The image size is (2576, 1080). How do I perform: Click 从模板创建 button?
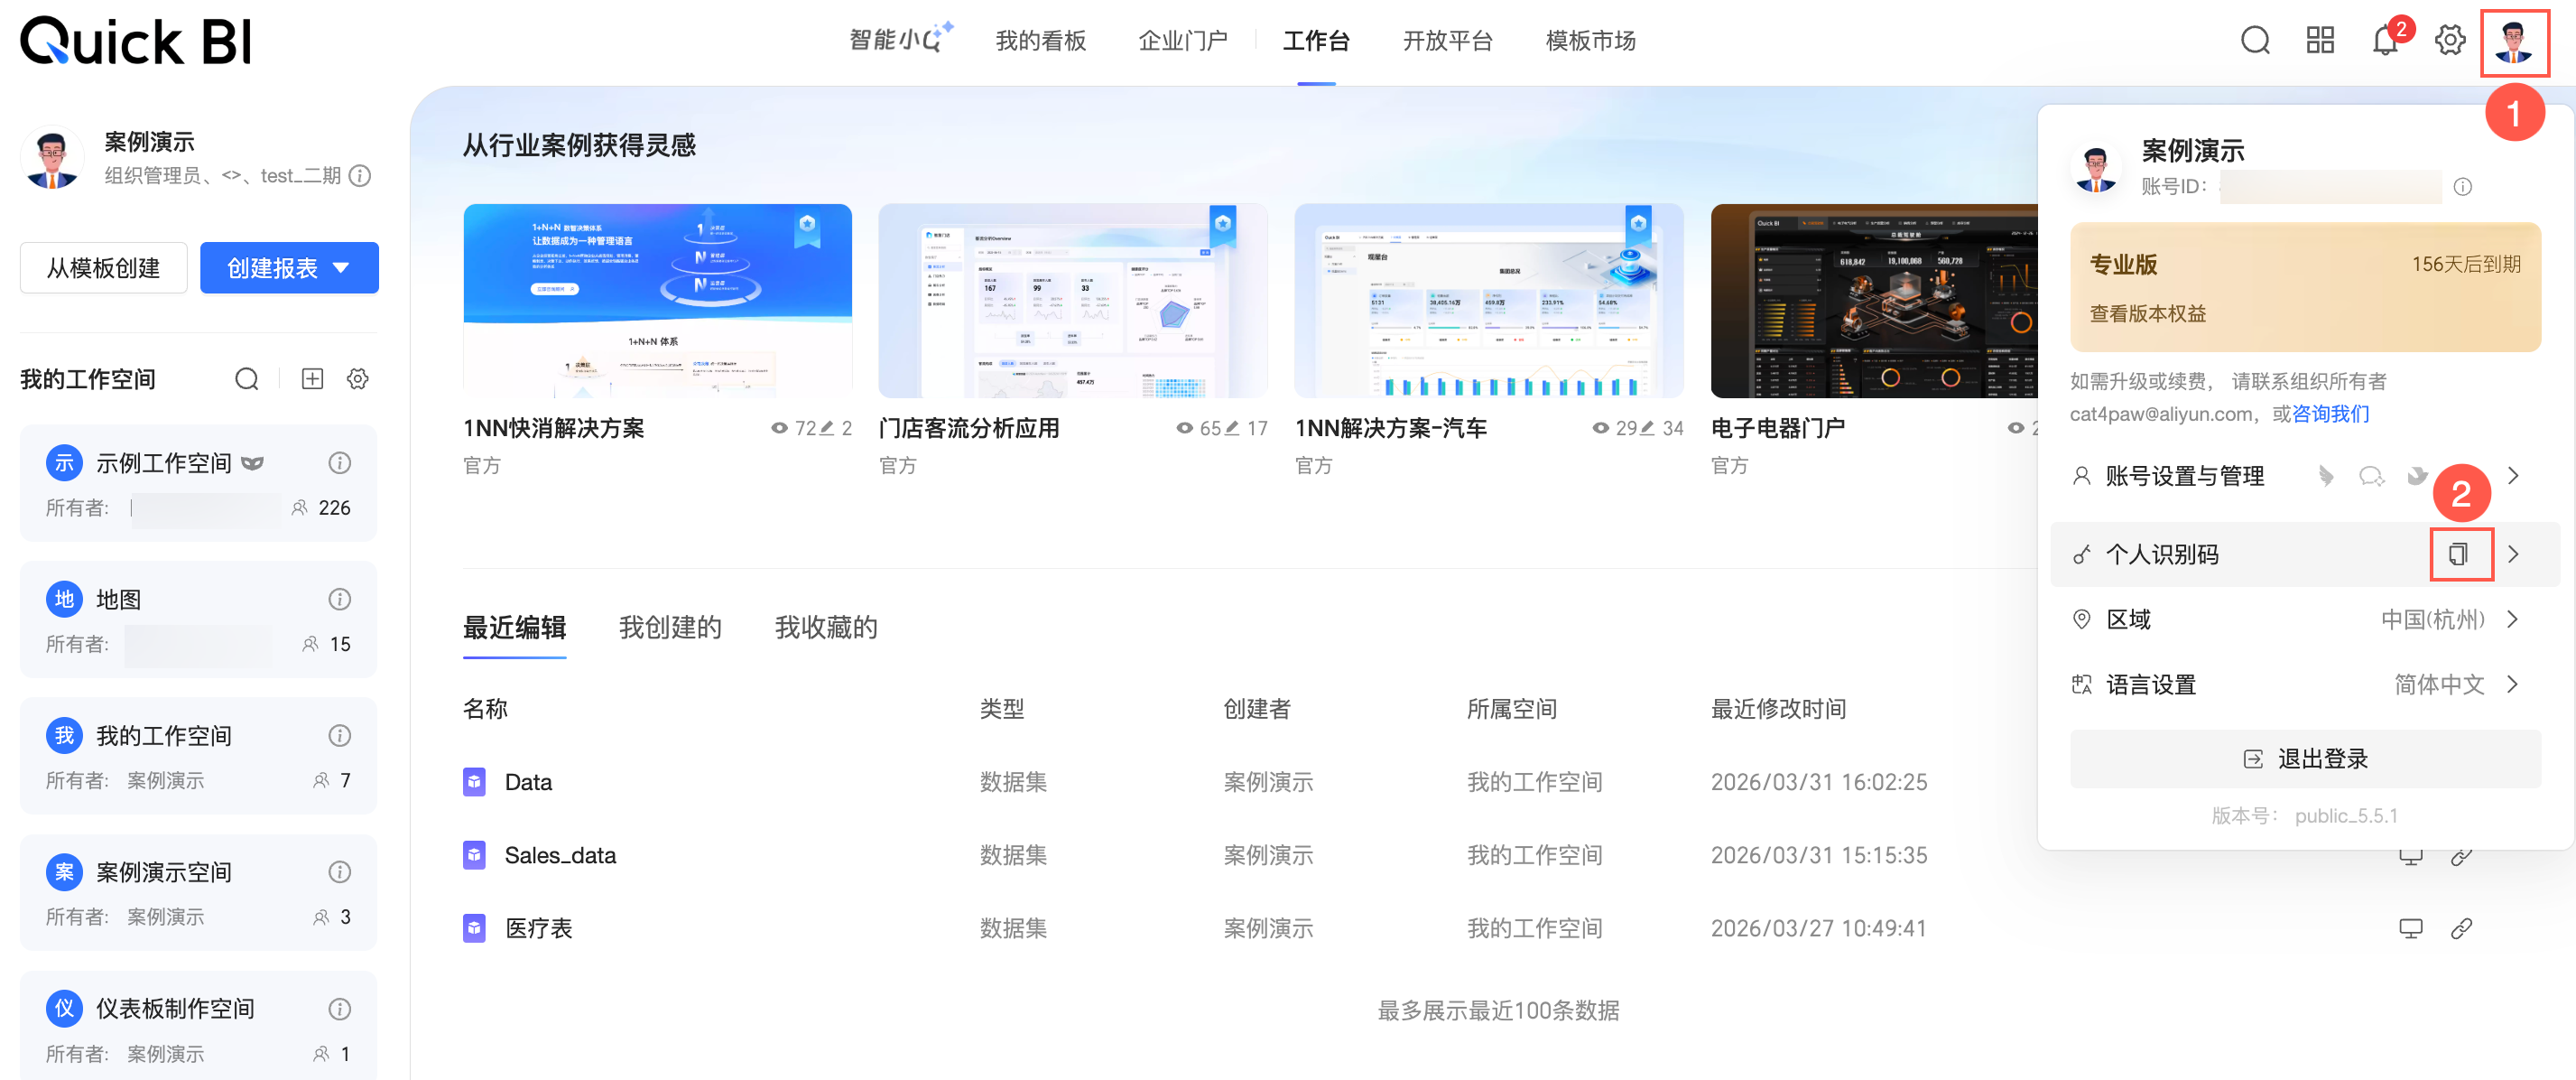click(103, 268)
